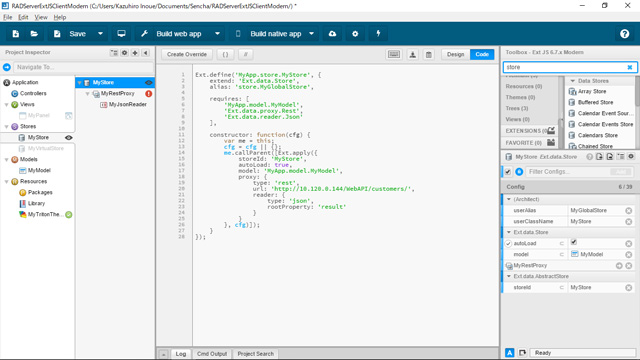Open settings gear in the main toolbar
Image resolution: width=640 pixels, height=360 pixels.
pyautogui.click(x=355, y=34)
